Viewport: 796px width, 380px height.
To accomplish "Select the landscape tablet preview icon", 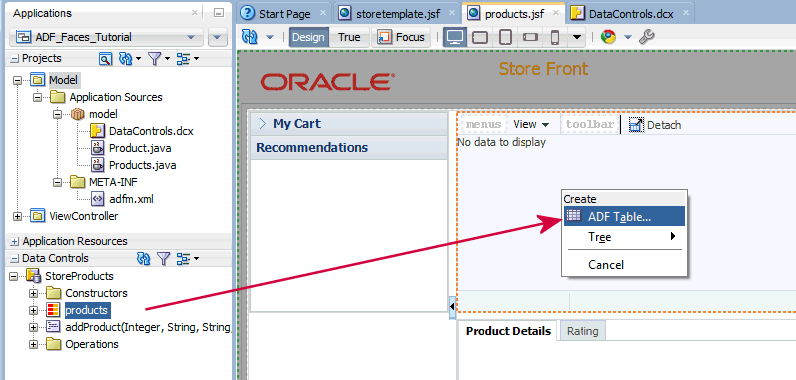I will pos(480,37).
